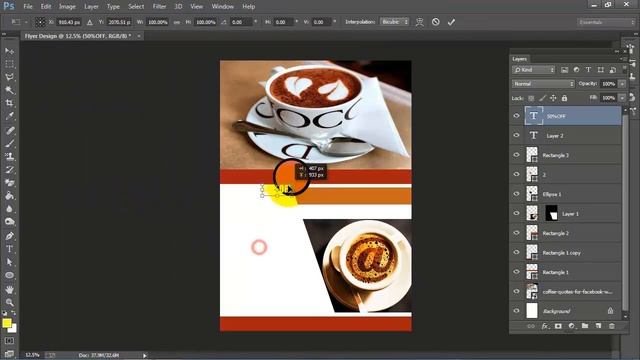Image resolution: width=640 pixels, height=360 pixels.
Task: Add a layer mask button
Action: pyautogui.click(x=558, y=326)
